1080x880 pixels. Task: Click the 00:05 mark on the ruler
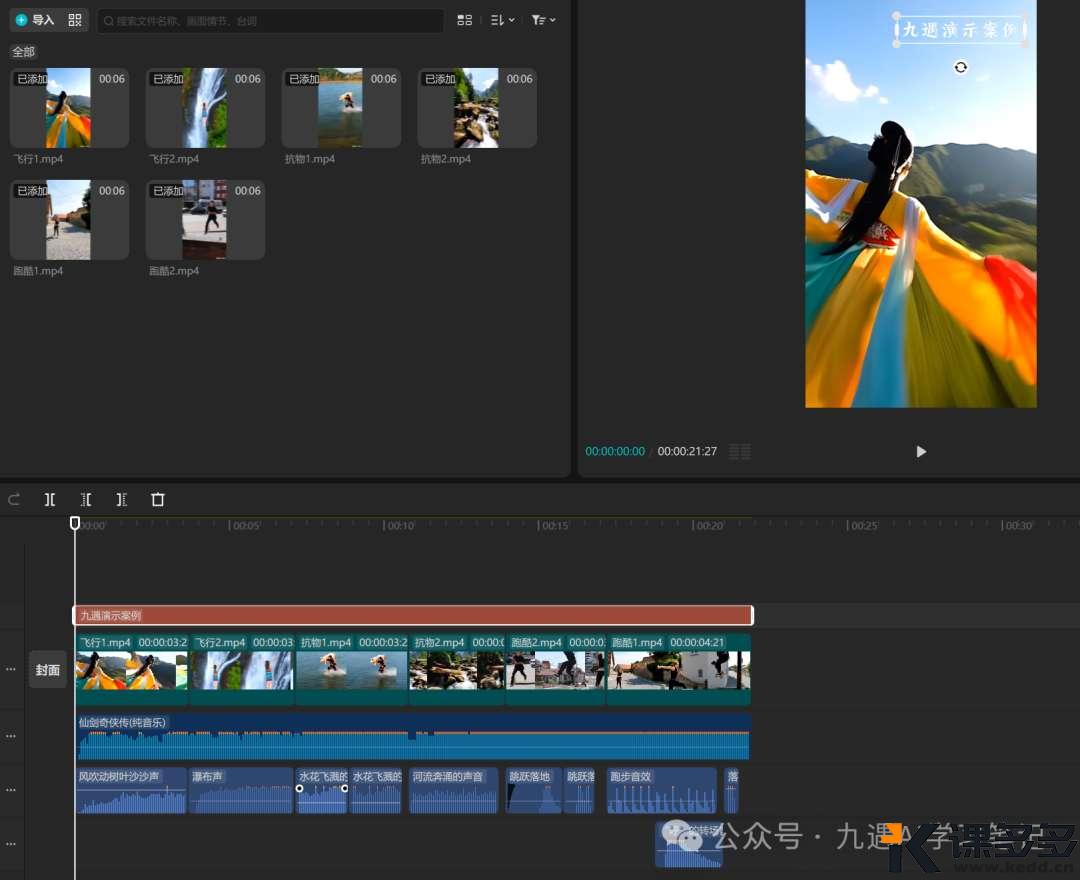[x=245, y=525]
